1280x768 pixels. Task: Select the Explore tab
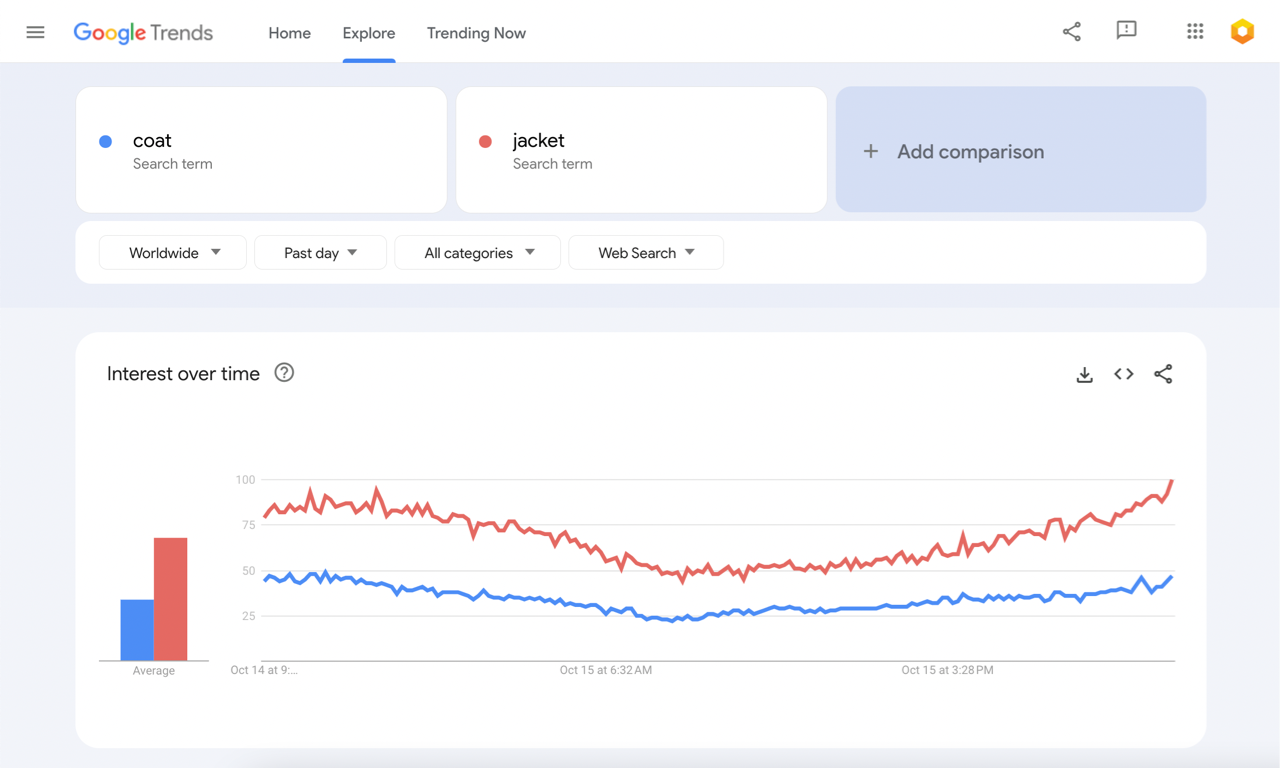[368, 33]
